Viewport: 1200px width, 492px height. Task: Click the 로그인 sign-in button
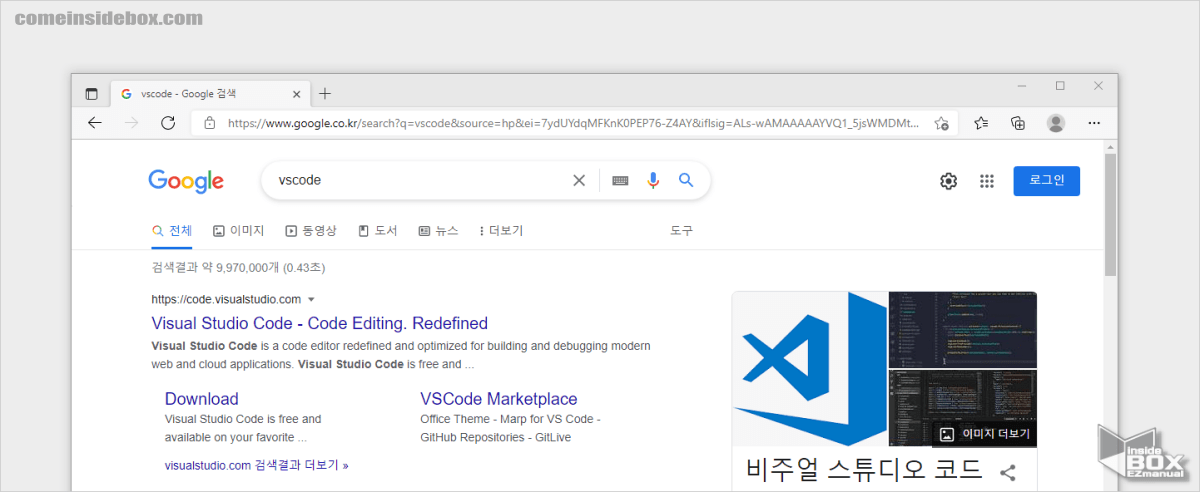(x=1046, y=181)
